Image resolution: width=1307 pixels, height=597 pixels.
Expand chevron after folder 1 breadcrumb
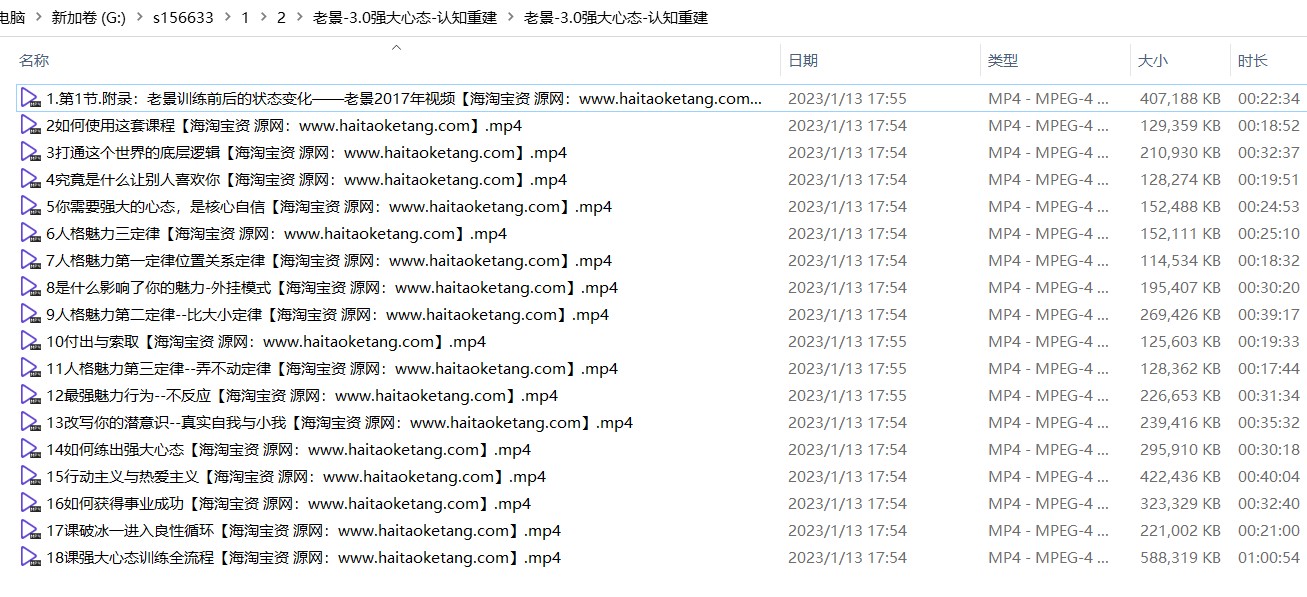click(x=263, y=17)
